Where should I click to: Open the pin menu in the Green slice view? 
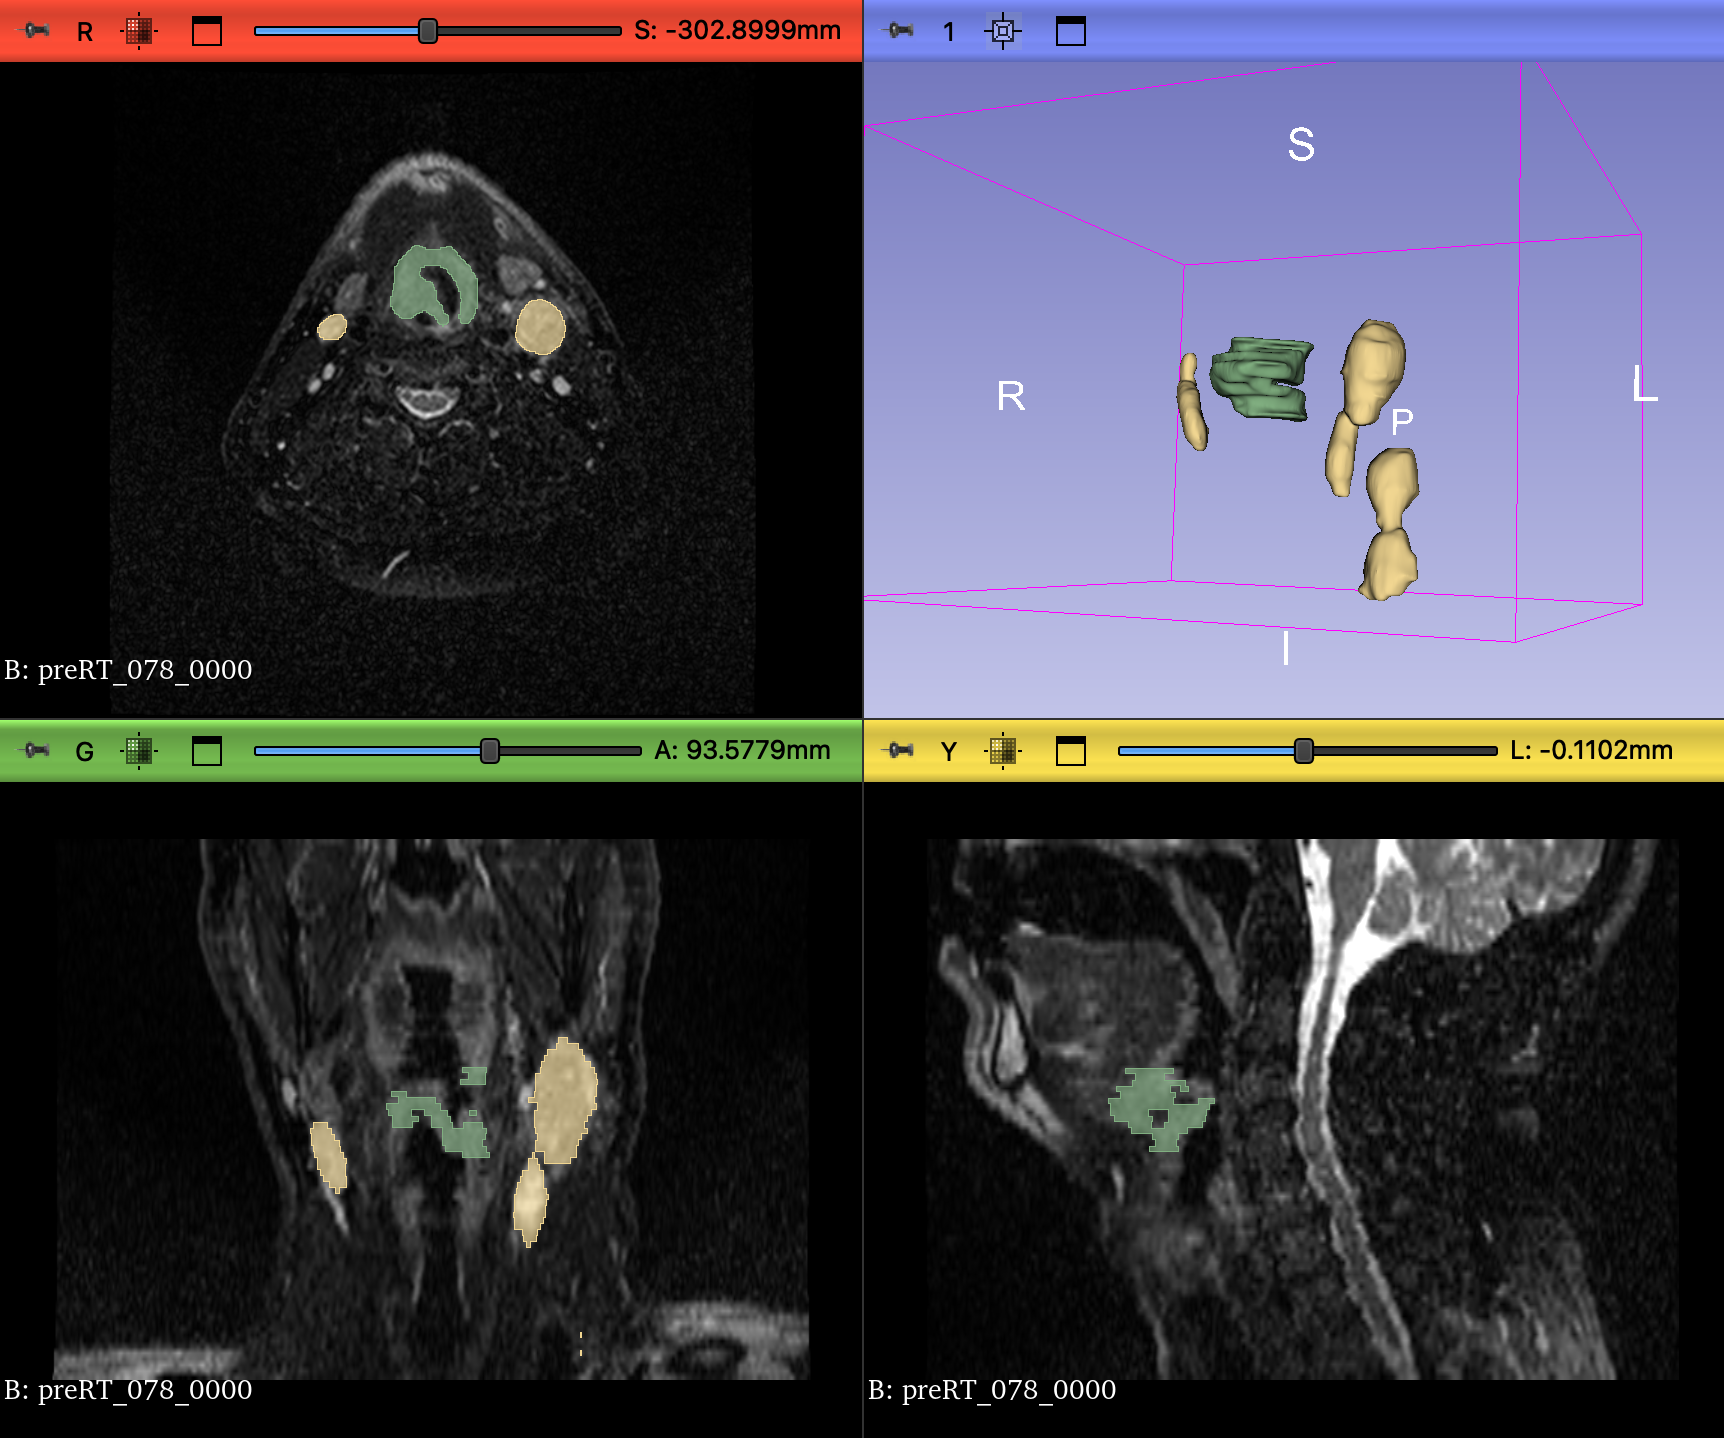pyautogui.click(x=37, y=750)
